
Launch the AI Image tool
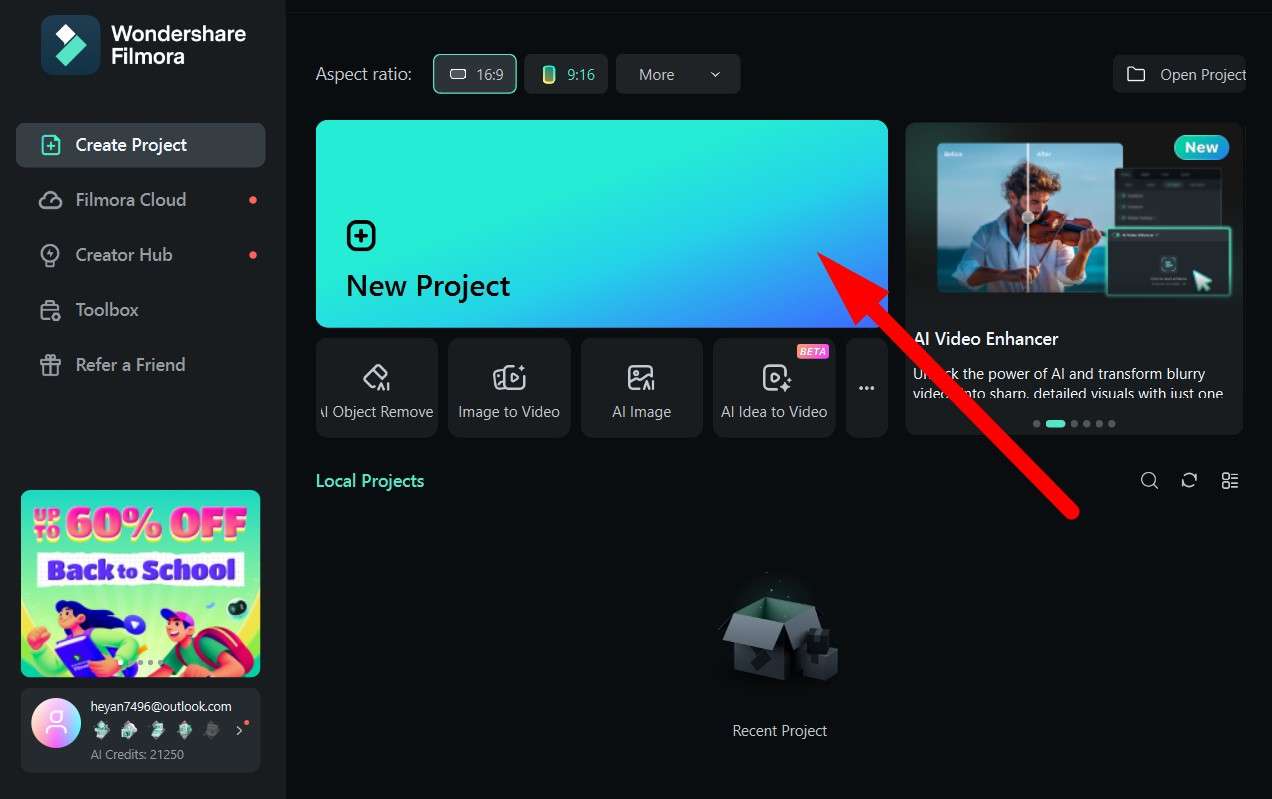pyautogui.click(x=642, y=388)
